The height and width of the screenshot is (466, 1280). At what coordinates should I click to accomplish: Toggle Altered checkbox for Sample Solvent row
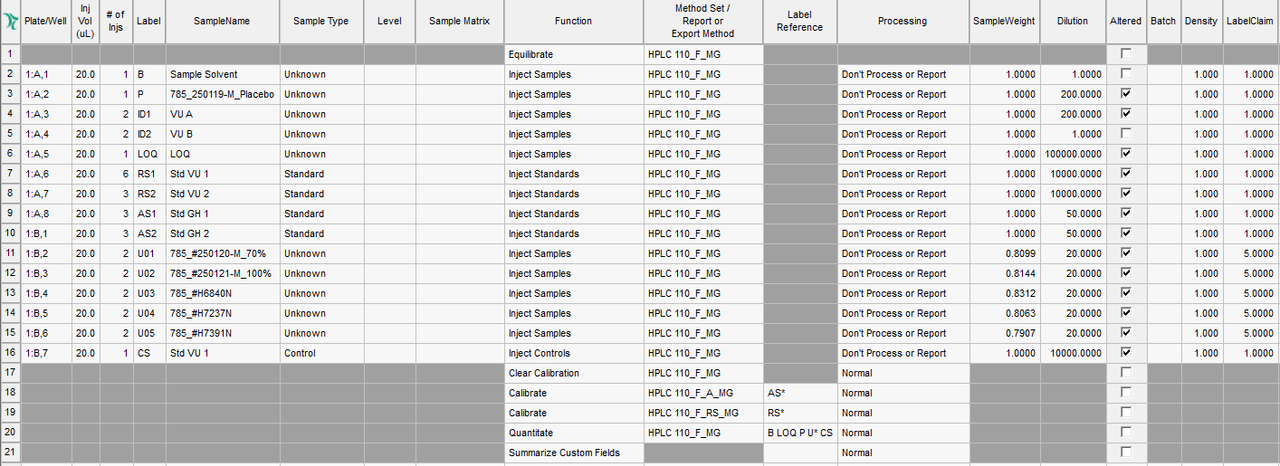tap(1127, 74)
